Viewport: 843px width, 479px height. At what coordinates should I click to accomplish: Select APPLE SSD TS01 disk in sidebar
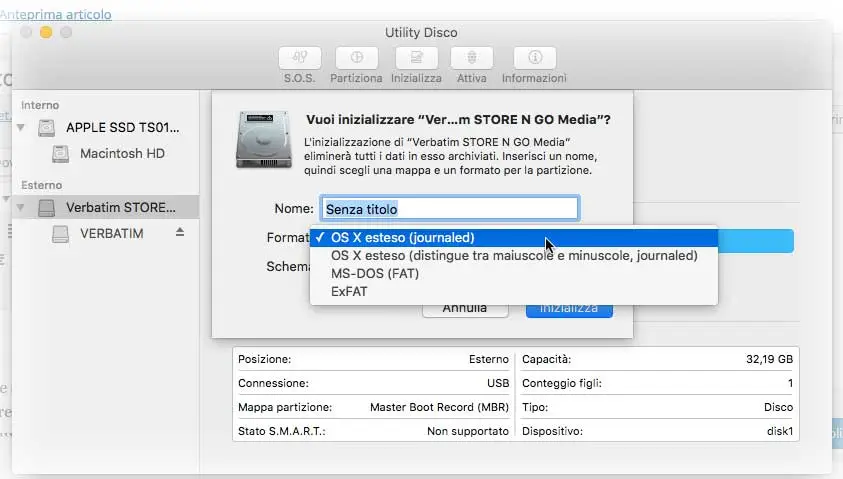coord(108,127)
